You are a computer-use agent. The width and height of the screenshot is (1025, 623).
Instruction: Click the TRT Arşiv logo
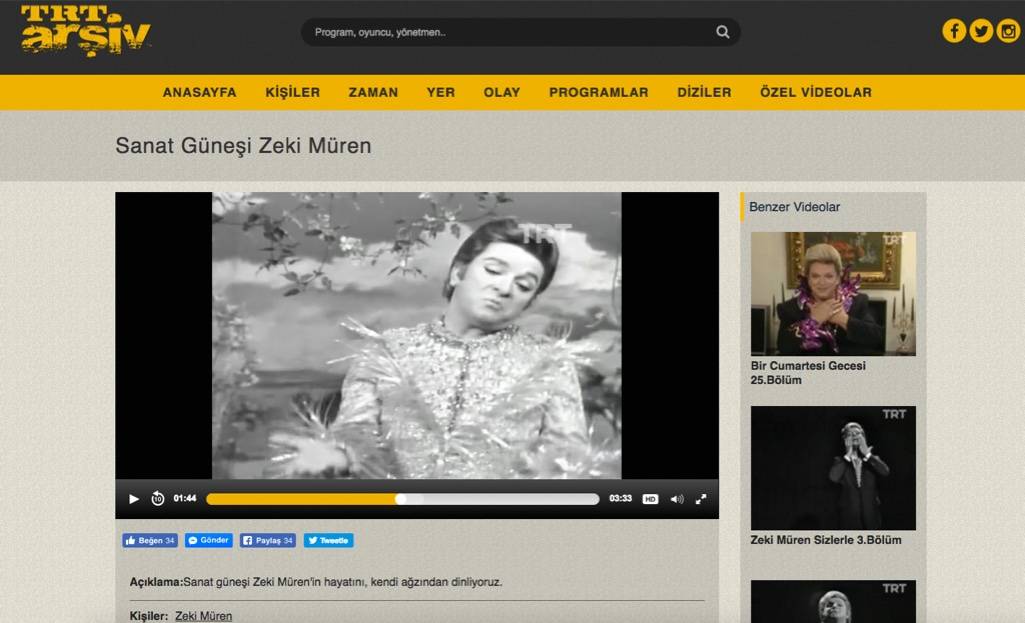(x=85, y=30)
